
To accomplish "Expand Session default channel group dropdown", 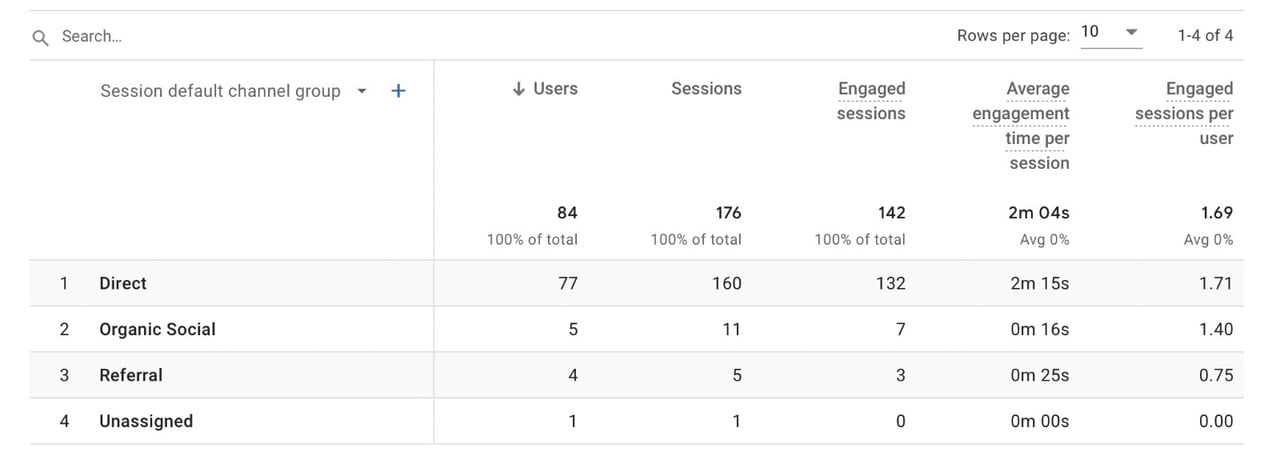I will coord(362,91).
